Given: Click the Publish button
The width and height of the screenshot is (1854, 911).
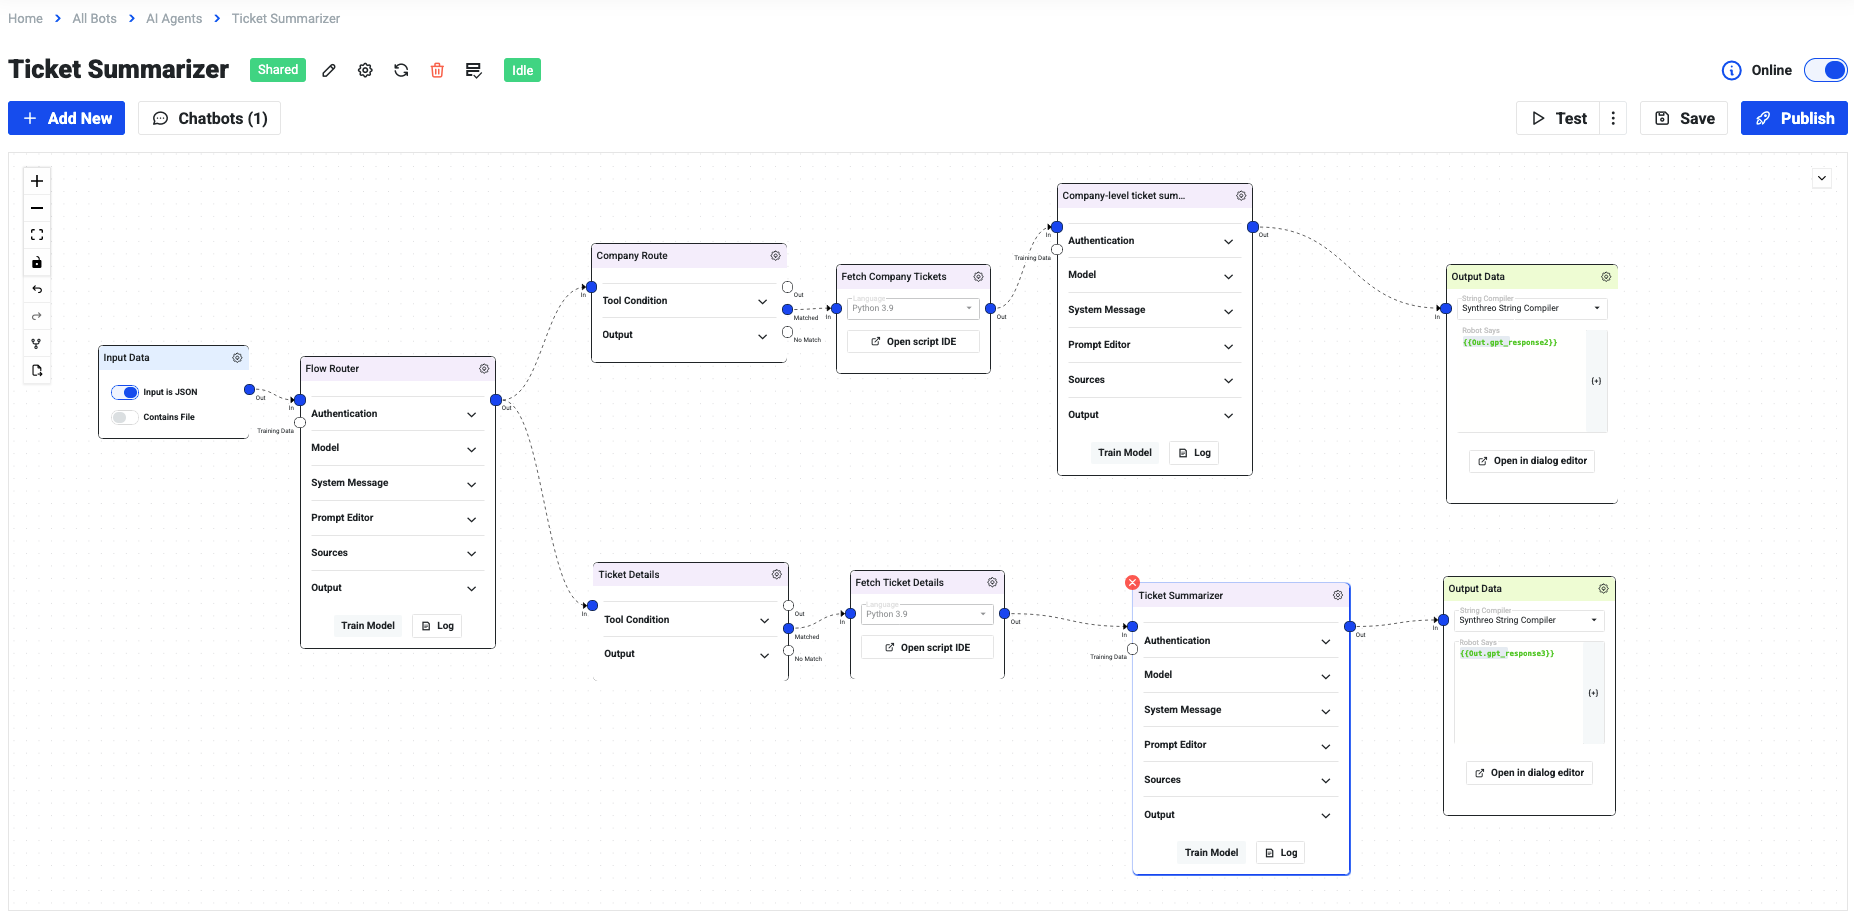Looking at the screenshot, I should 1794,118.
